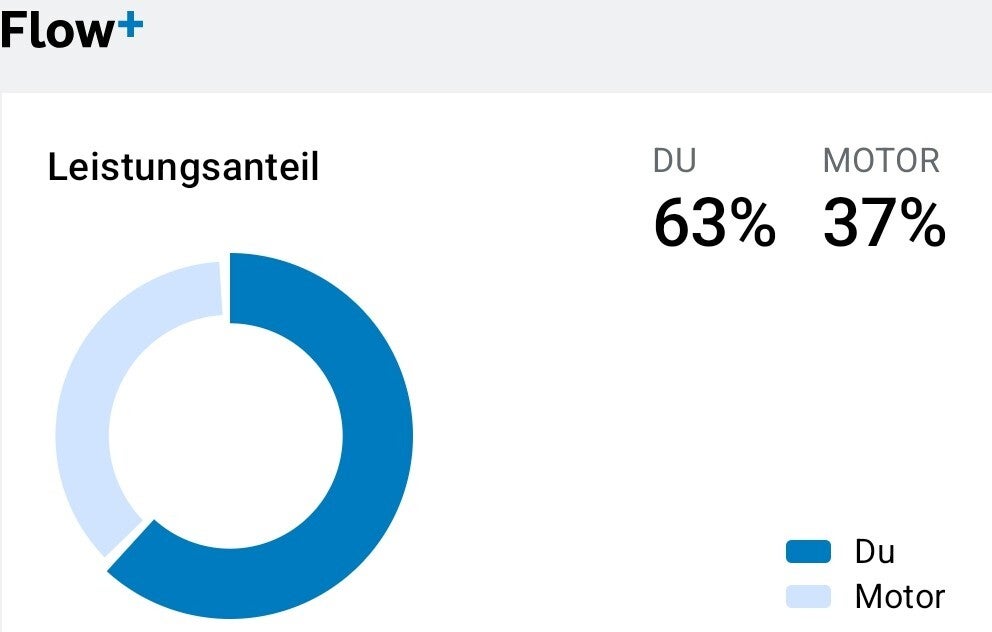Click the MOTOR label above 37%
The width and height of the screenshot is (992, 632).
coord(881,160)
